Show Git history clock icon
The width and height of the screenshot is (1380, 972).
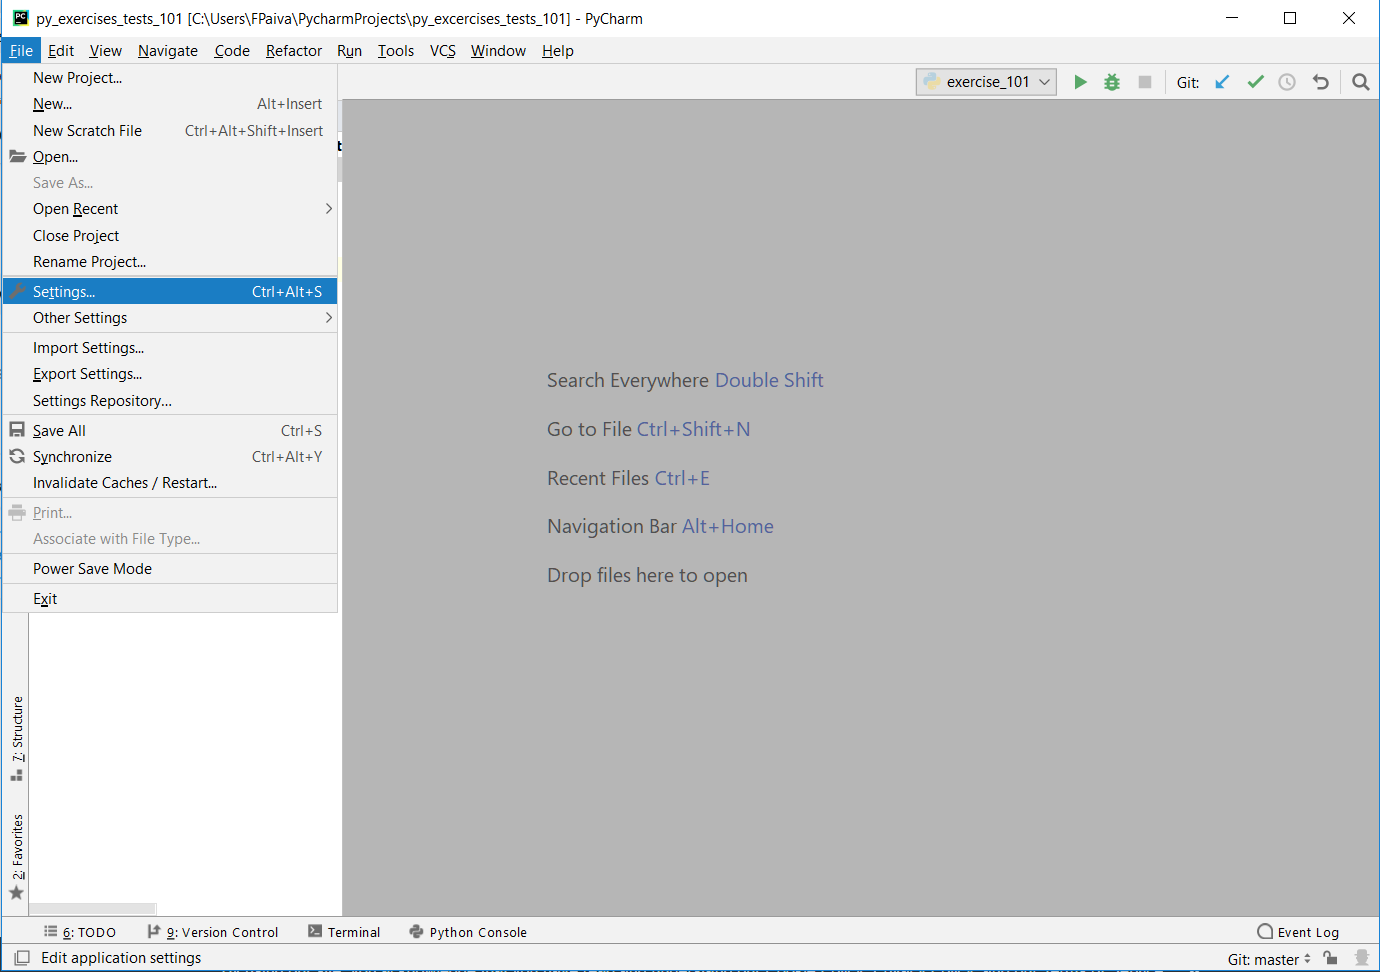pyautogui.click(x=1287, y=82)
